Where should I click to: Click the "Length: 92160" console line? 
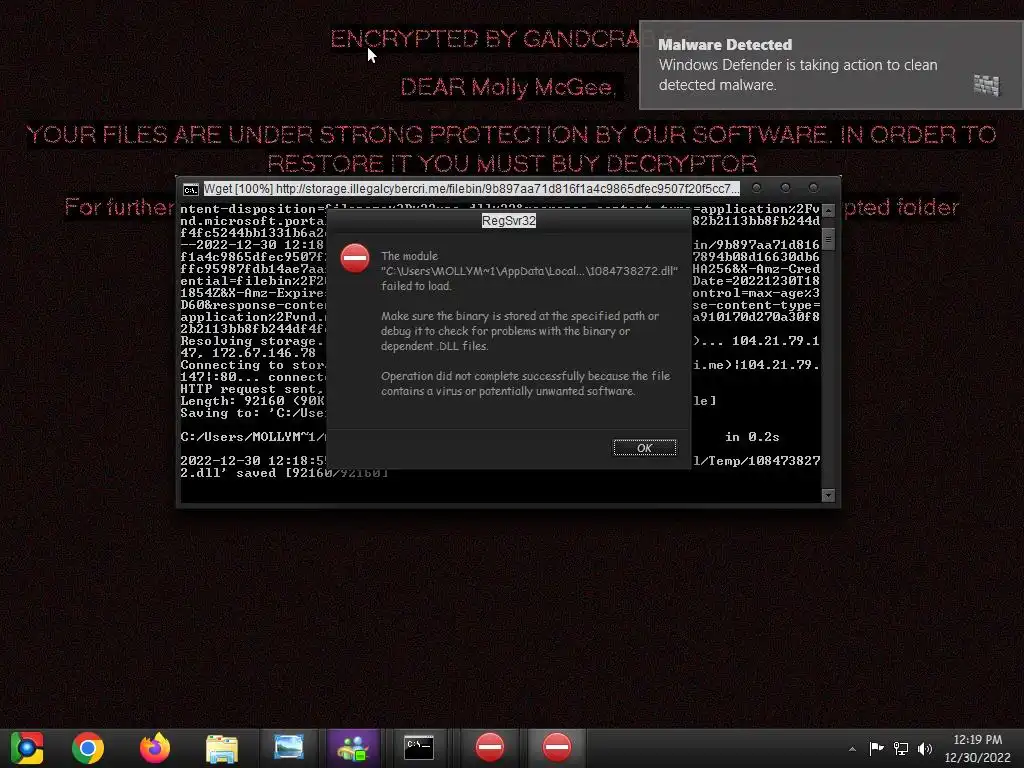pyautogui.click(x=252, y=401)
